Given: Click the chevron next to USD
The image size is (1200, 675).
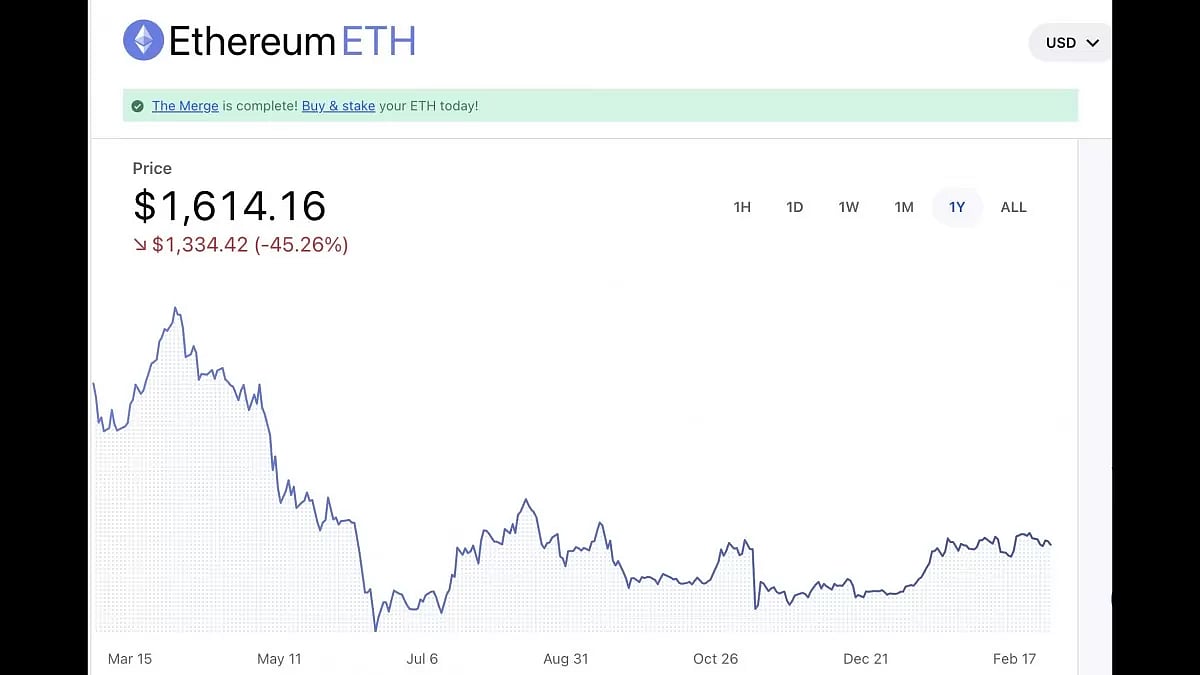Looking at the screenshot, I should pos(1091,43).
